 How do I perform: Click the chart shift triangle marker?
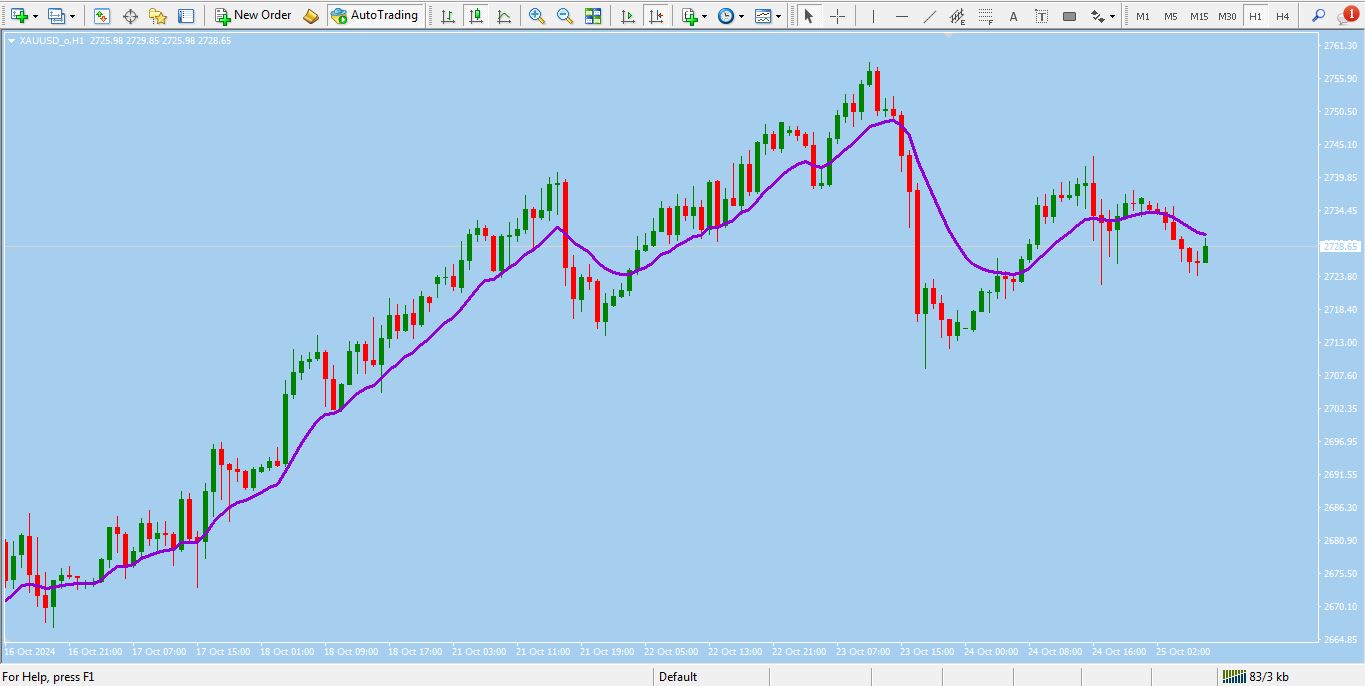pyautogui.click(x=948, y=35)
